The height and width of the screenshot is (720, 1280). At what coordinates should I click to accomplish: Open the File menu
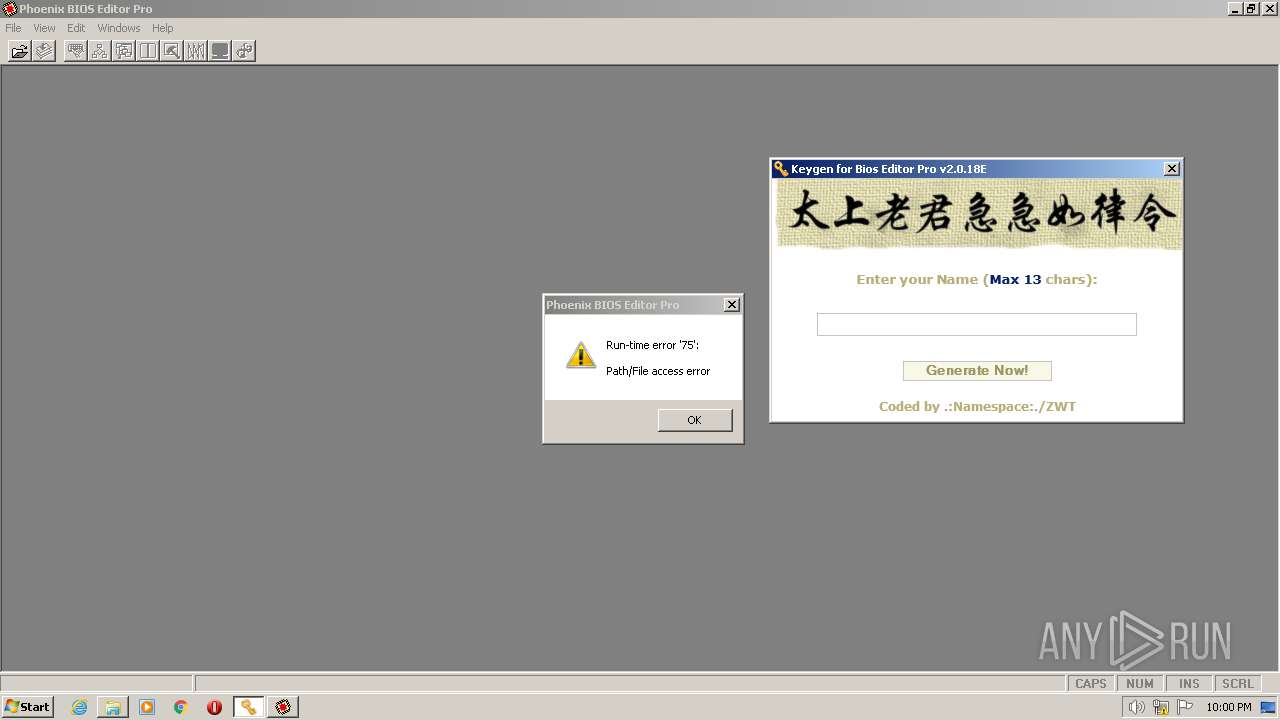click(13, 28)
